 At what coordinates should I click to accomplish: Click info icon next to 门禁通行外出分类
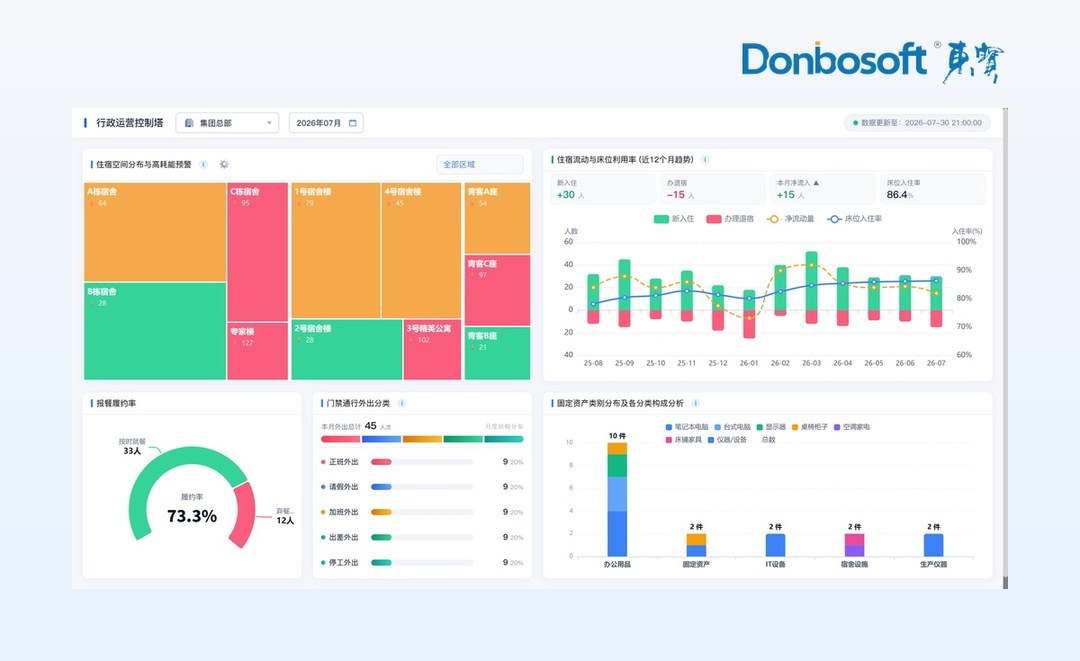pyautogui.click(x=402, y=403)
